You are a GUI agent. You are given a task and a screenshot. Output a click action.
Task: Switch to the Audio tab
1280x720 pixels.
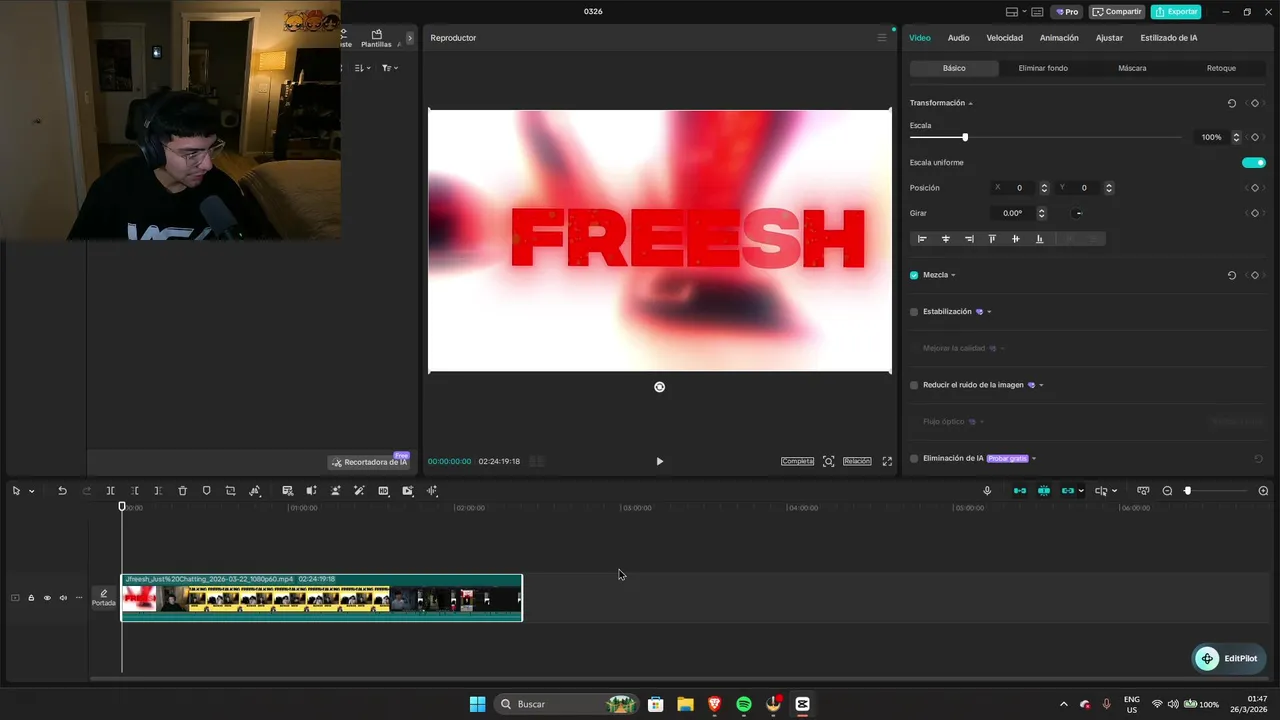[958, 38]
